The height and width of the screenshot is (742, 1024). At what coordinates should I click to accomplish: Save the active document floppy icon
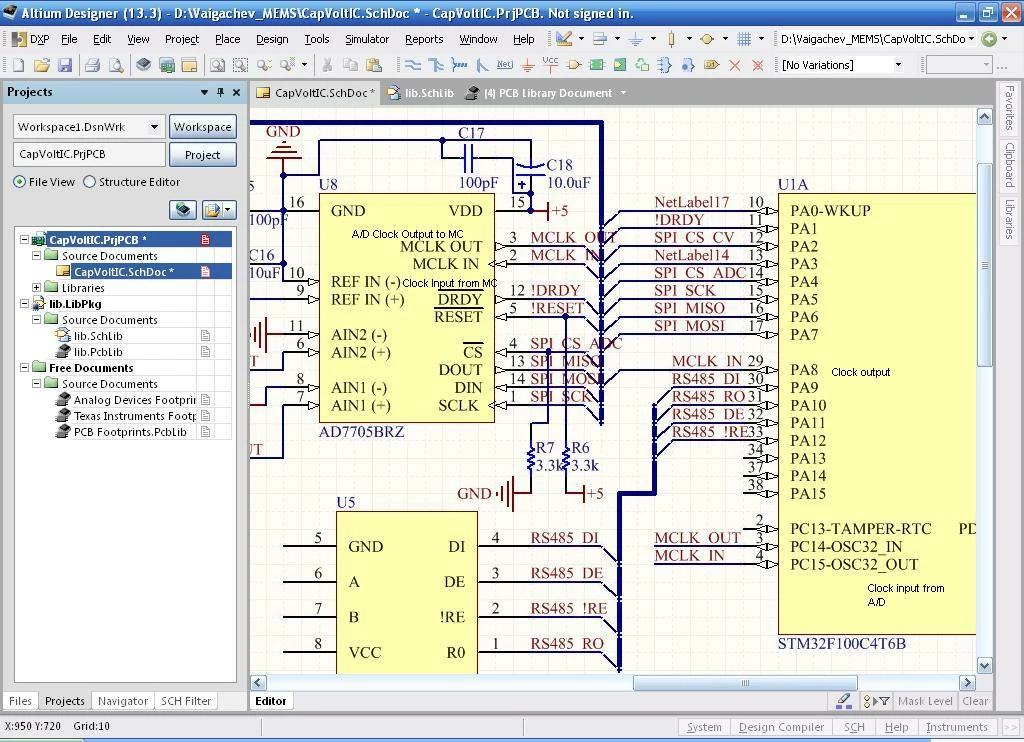65,65
